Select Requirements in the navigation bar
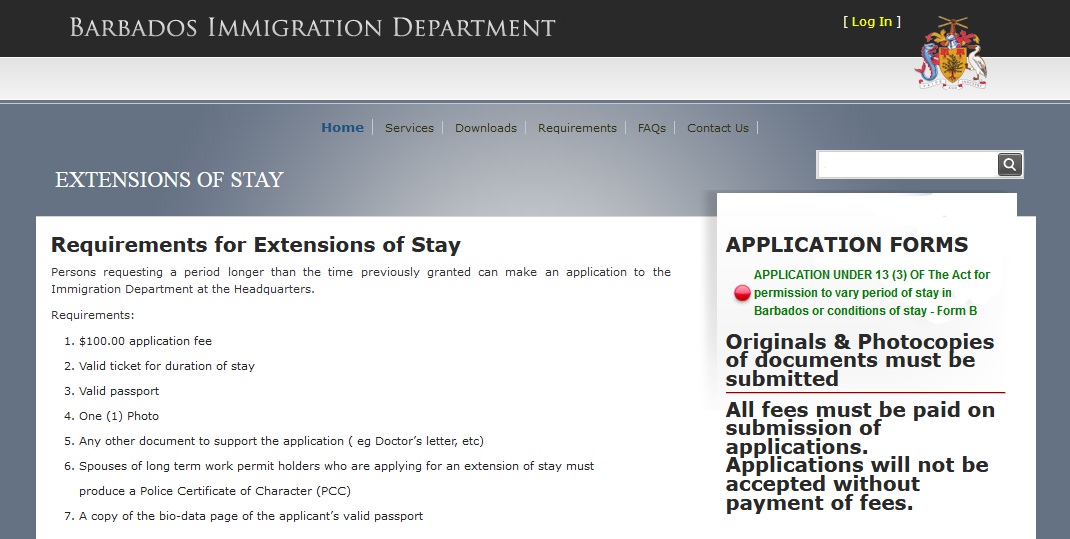This screenshot has width=1070, height=539. coord(577,128)
